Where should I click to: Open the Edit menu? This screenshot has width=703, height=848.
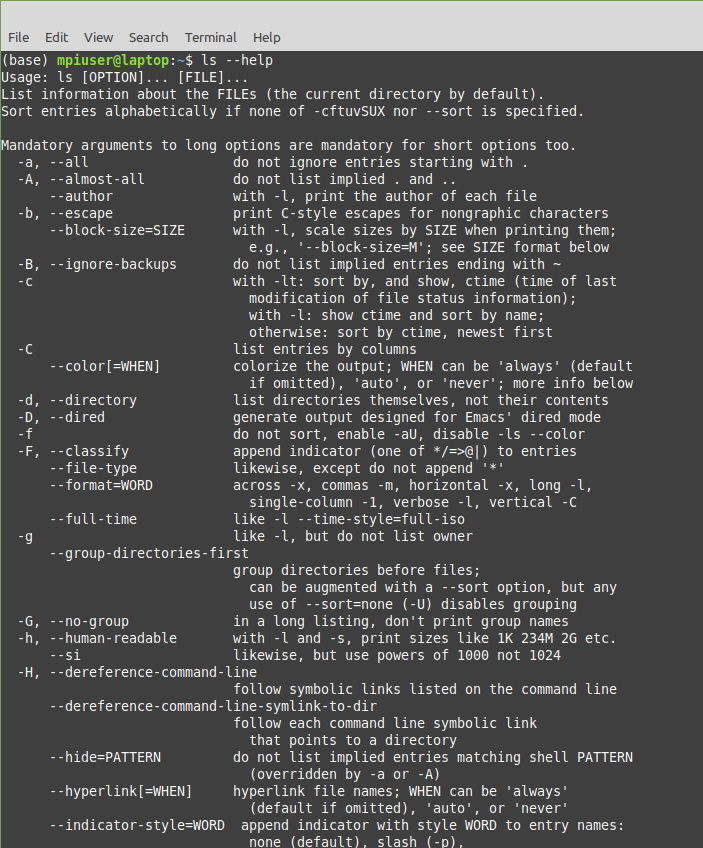point(57,37)
